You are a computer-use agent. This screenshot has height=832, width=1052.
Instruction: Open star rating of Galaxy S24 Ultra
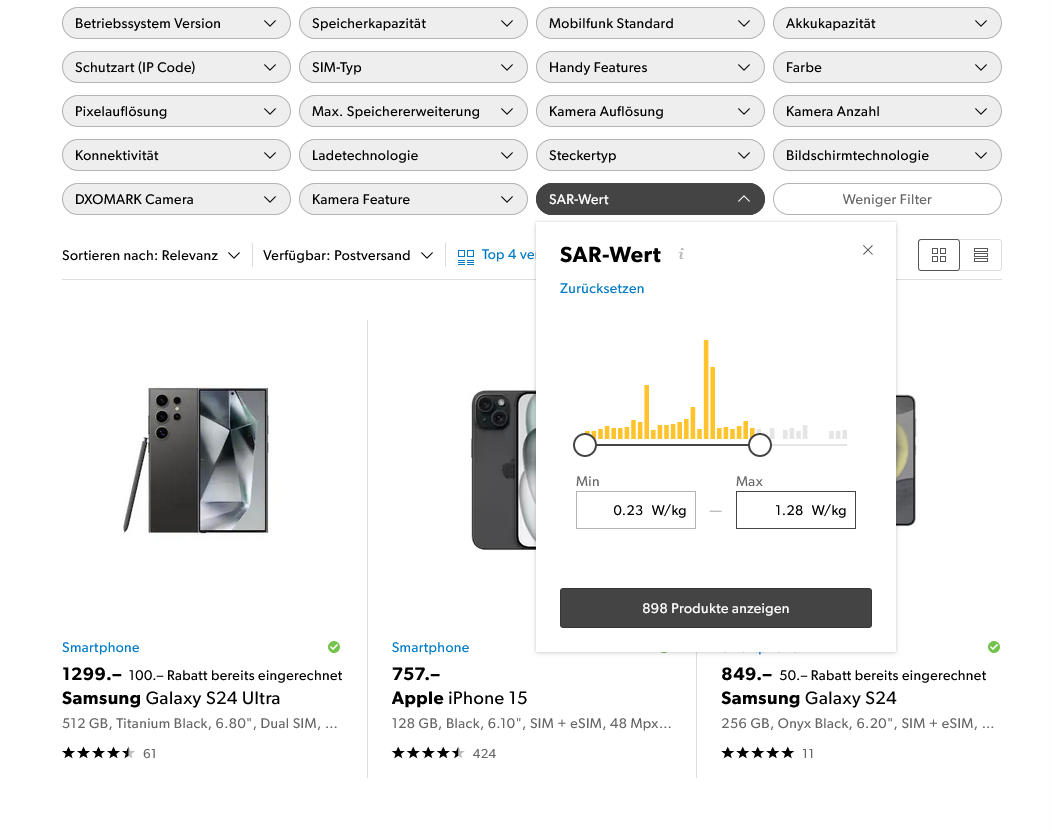98,753
